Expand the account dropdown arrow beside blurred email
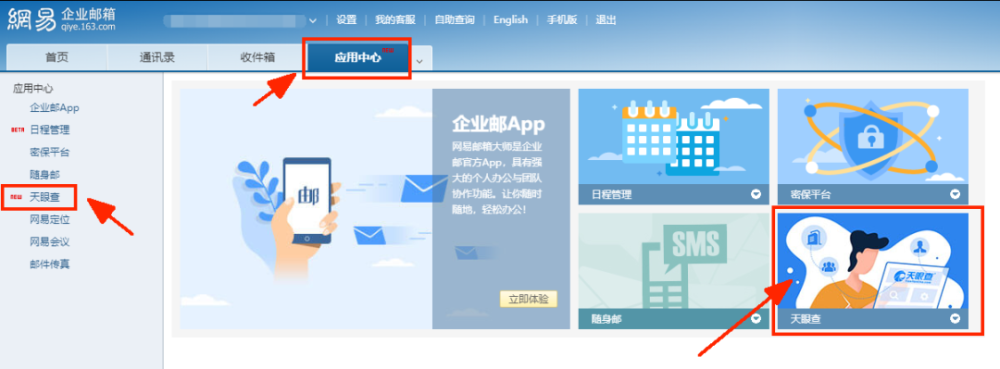 click(312, 20)
